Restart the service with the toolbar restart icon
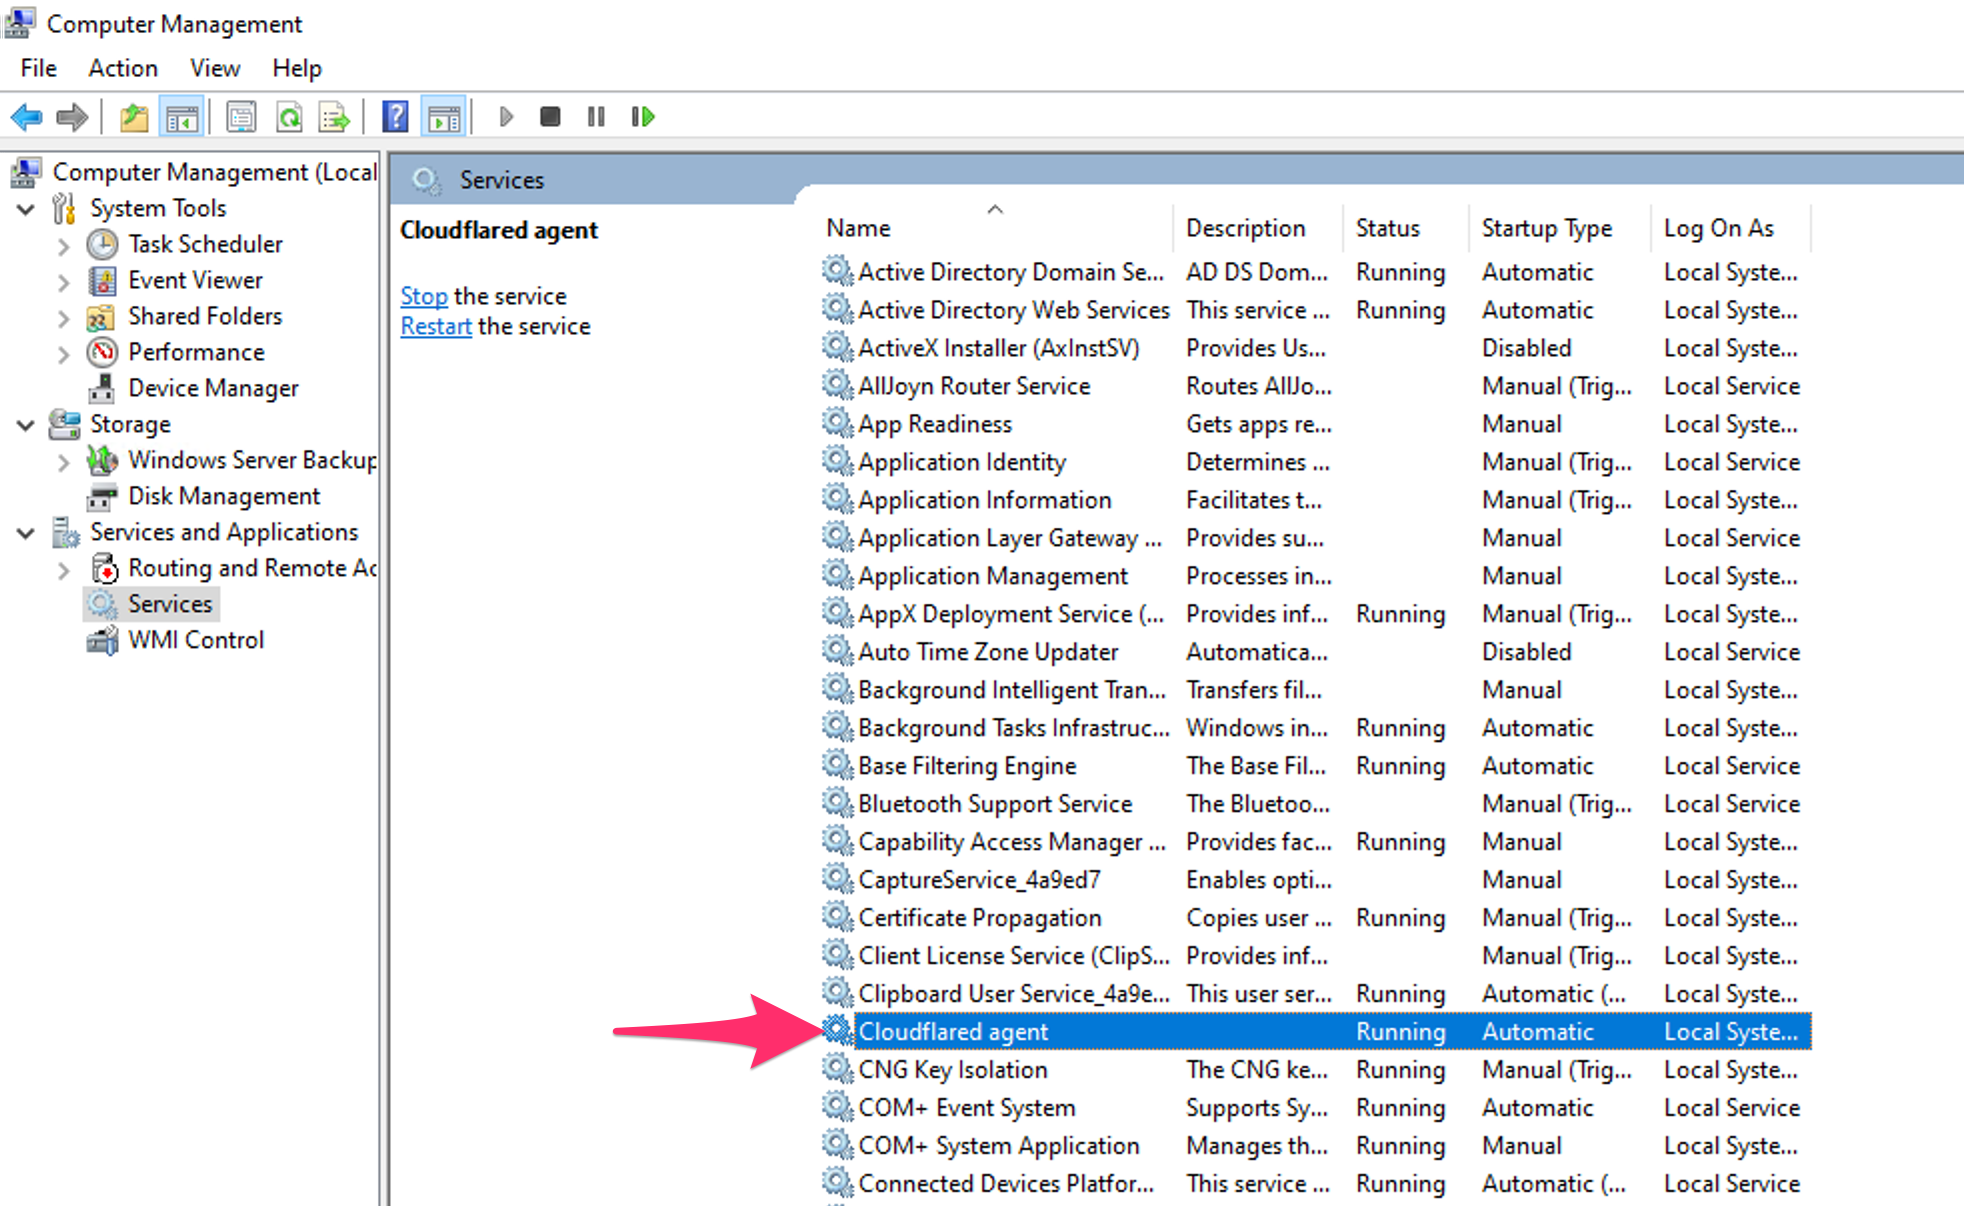 click(641, 117)
